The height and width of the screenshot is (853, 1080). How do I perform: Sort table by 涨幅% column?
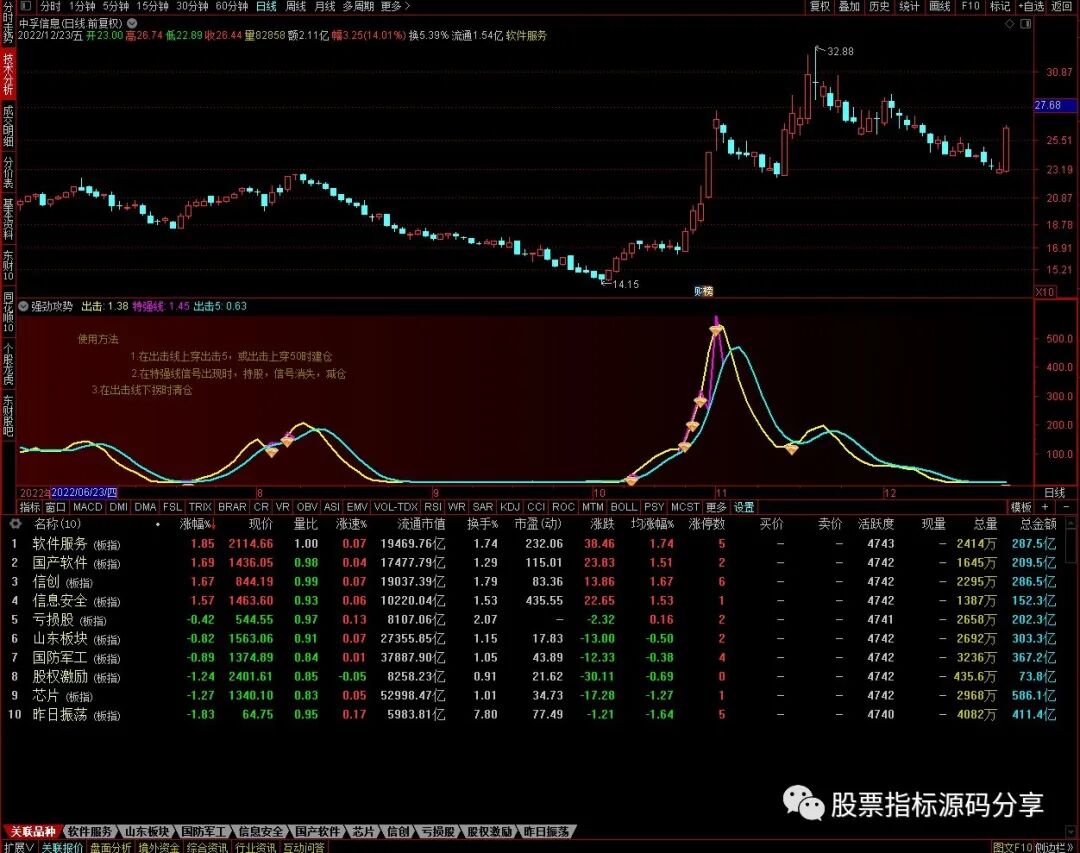click(x=197, y=524)
